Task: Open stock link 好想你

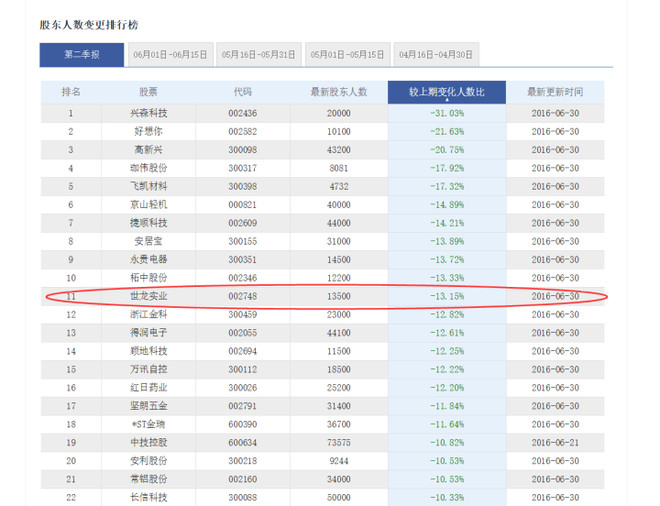Action: click(x=149, y=131)
